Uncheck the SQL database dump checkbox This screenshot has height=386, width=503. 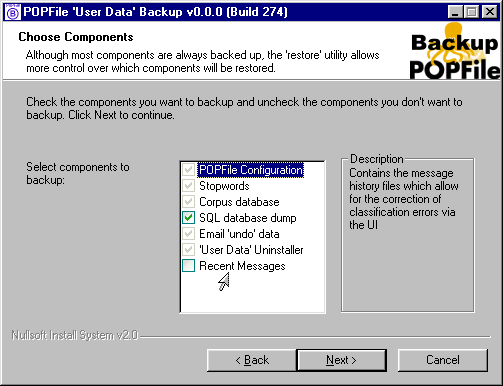point(188,218)
